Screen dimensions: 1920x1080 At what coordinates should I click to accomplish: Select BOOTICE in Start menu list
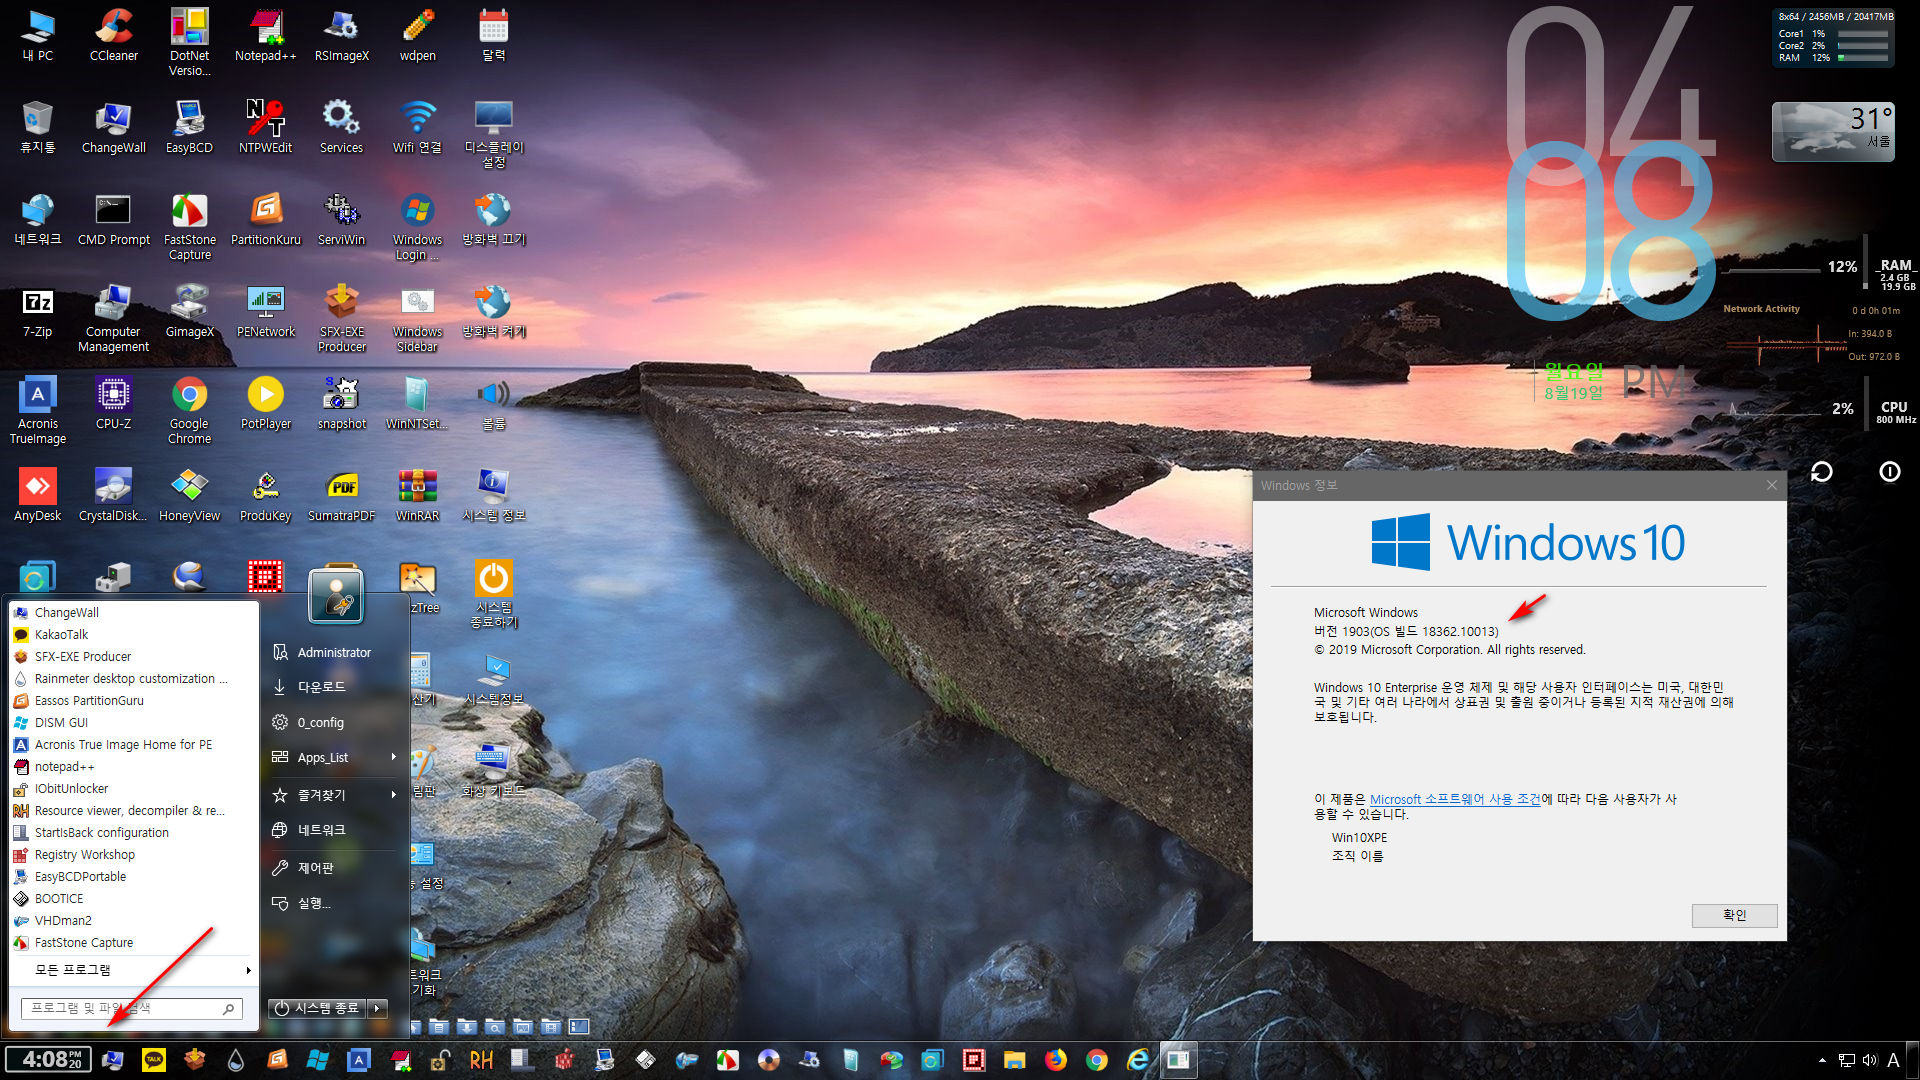tap(134, 899)
